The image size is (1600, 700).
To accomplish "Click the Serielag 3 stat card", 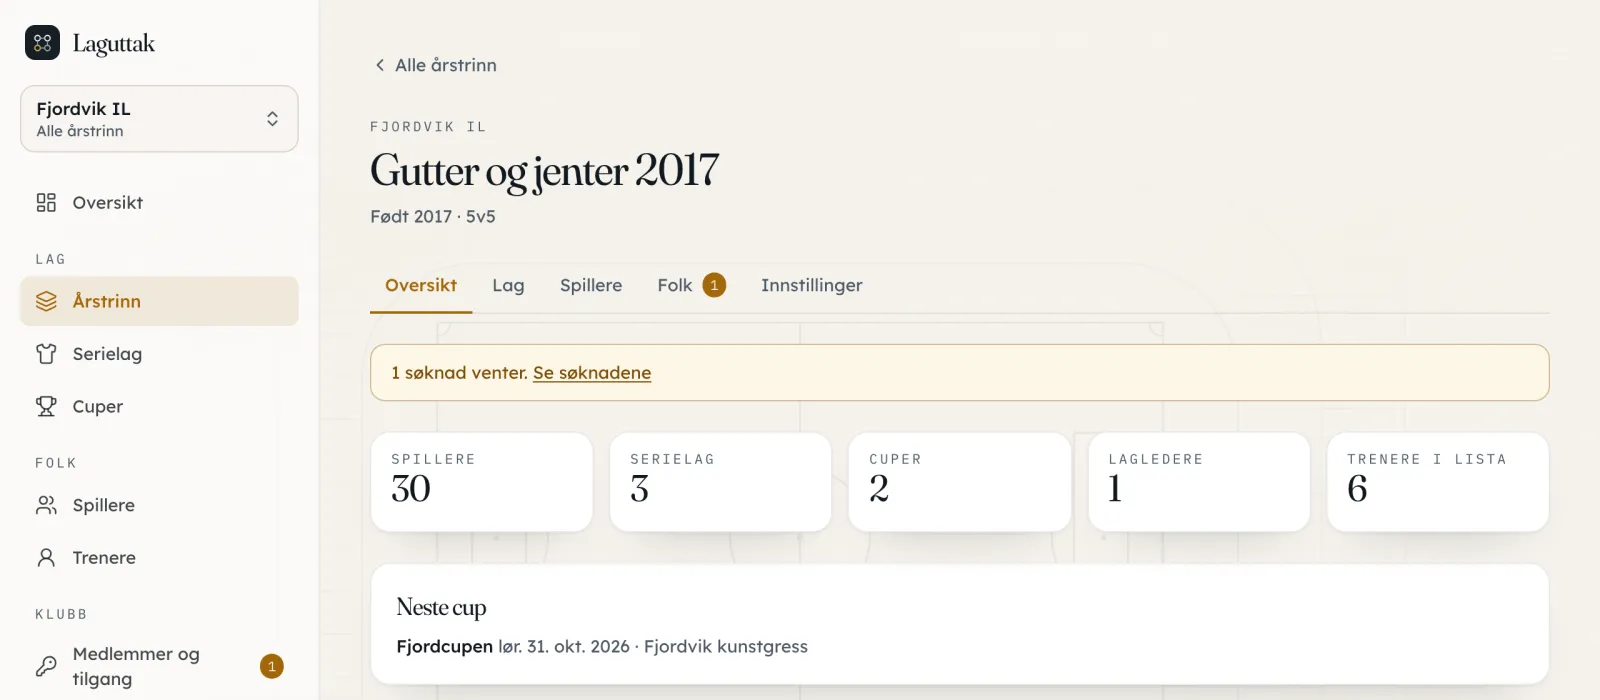I will tap(721, 482).
